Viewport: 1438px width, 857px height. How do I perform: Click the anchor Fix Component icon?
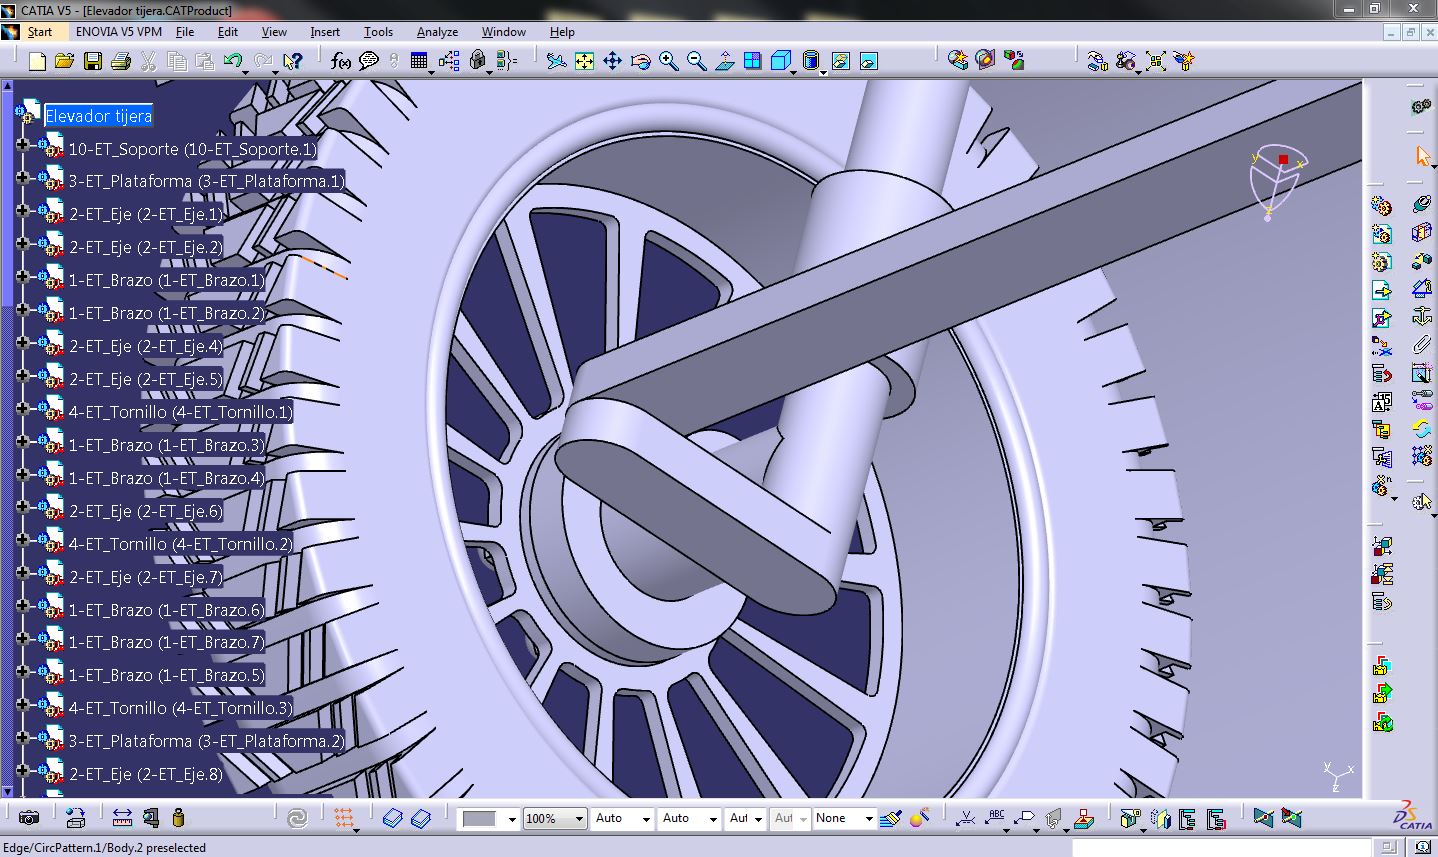coord(1422,317)
